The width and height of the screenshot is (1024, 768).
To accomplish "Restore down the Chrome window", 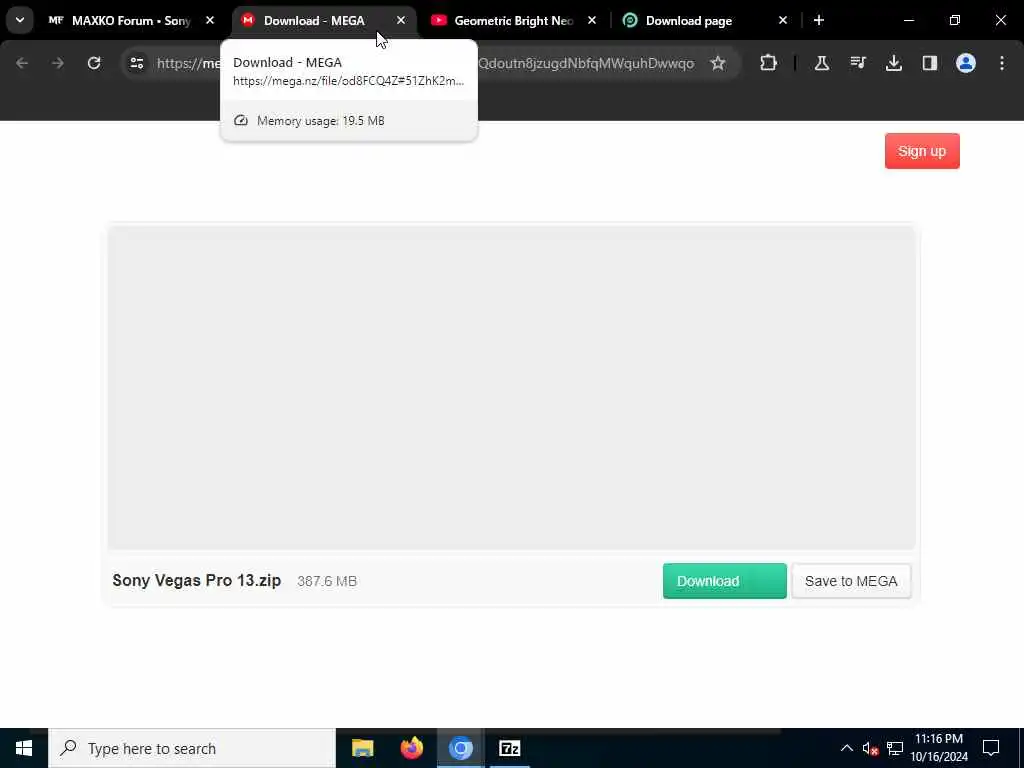I will point(955,21).
